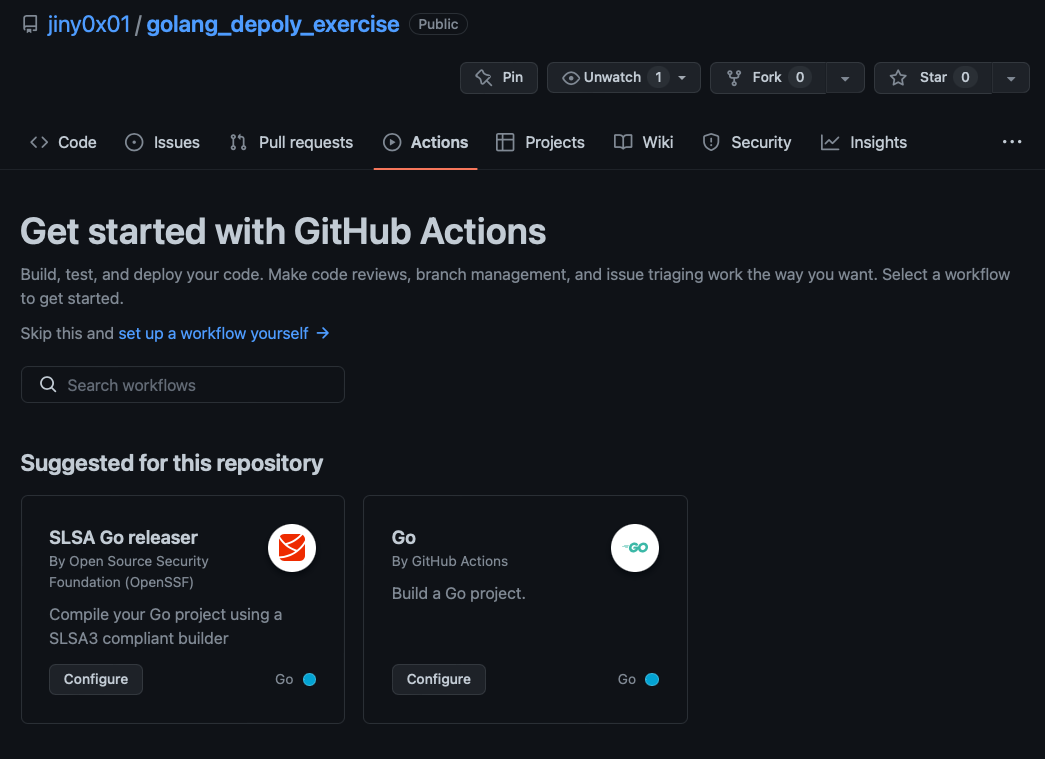Viewport: 1045px width, 759px height.
Task: Open the jiny0x01 user profile link
Action: [89, 24]
